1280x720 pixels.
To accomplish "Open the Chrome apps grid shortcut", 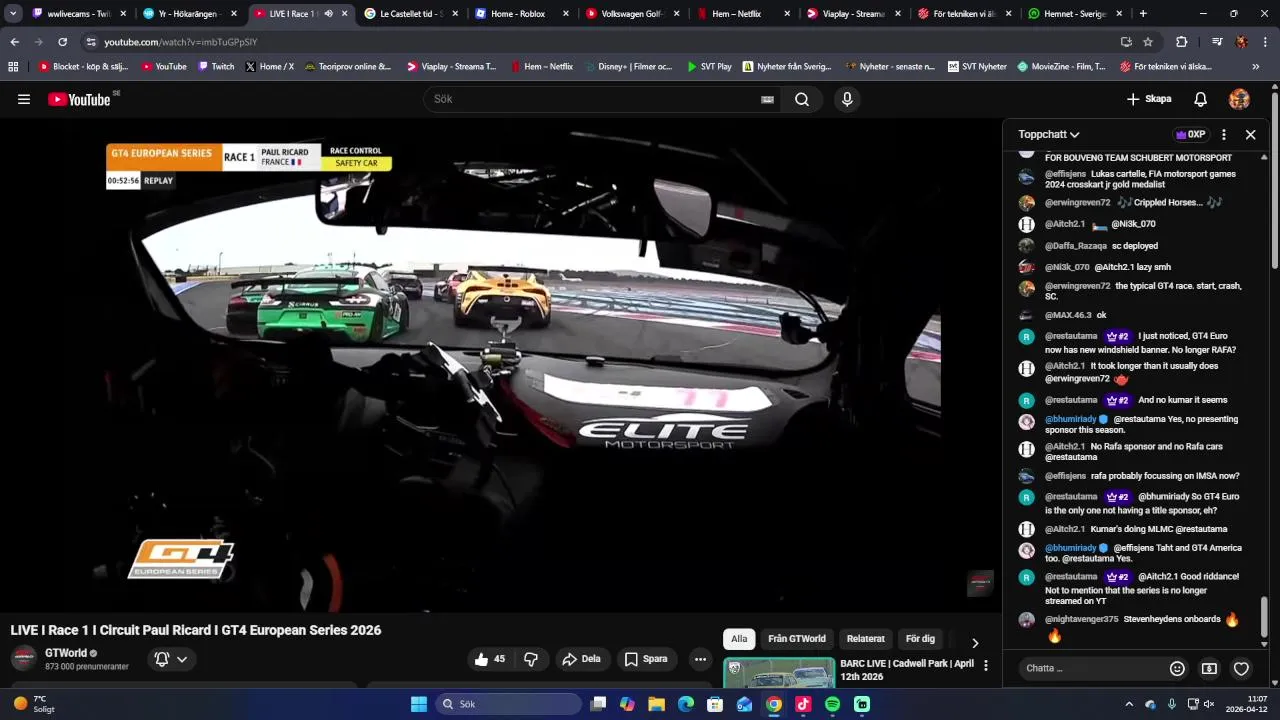I will [13, 67].
